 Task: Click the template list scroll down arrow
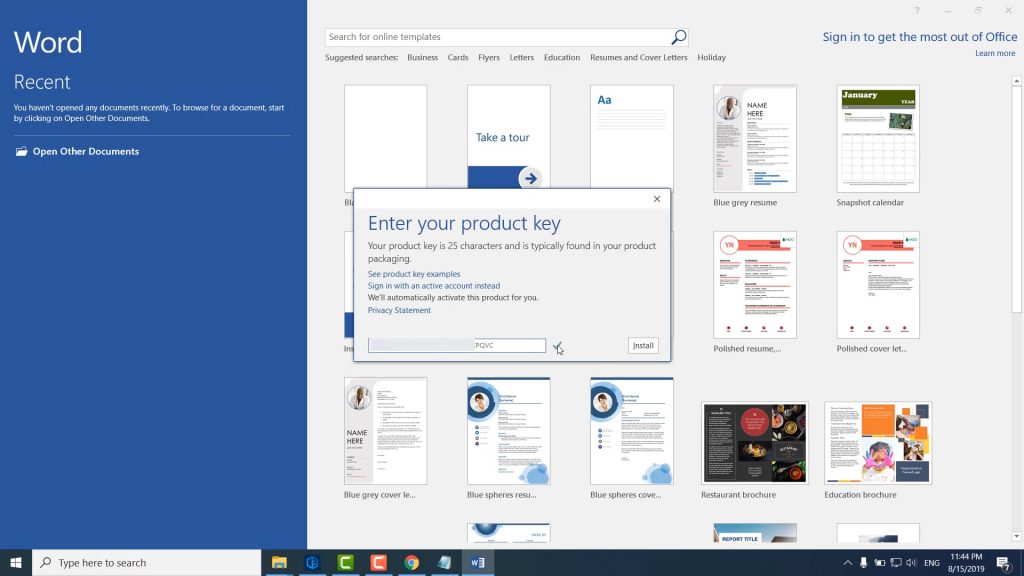pos(1016,536)
